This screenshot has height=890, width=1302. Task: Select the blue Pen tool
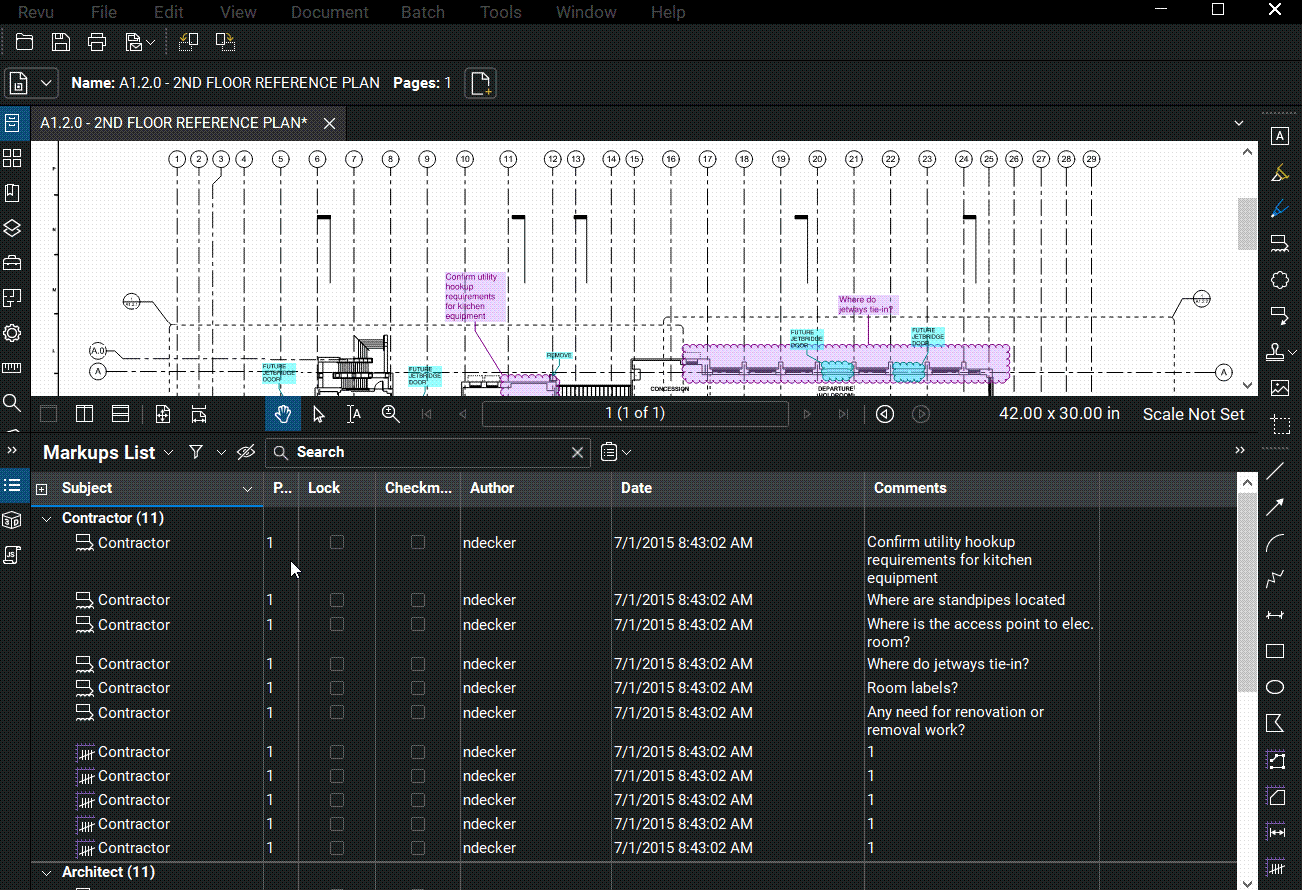pyautogui.click(x=1279, y=209)
